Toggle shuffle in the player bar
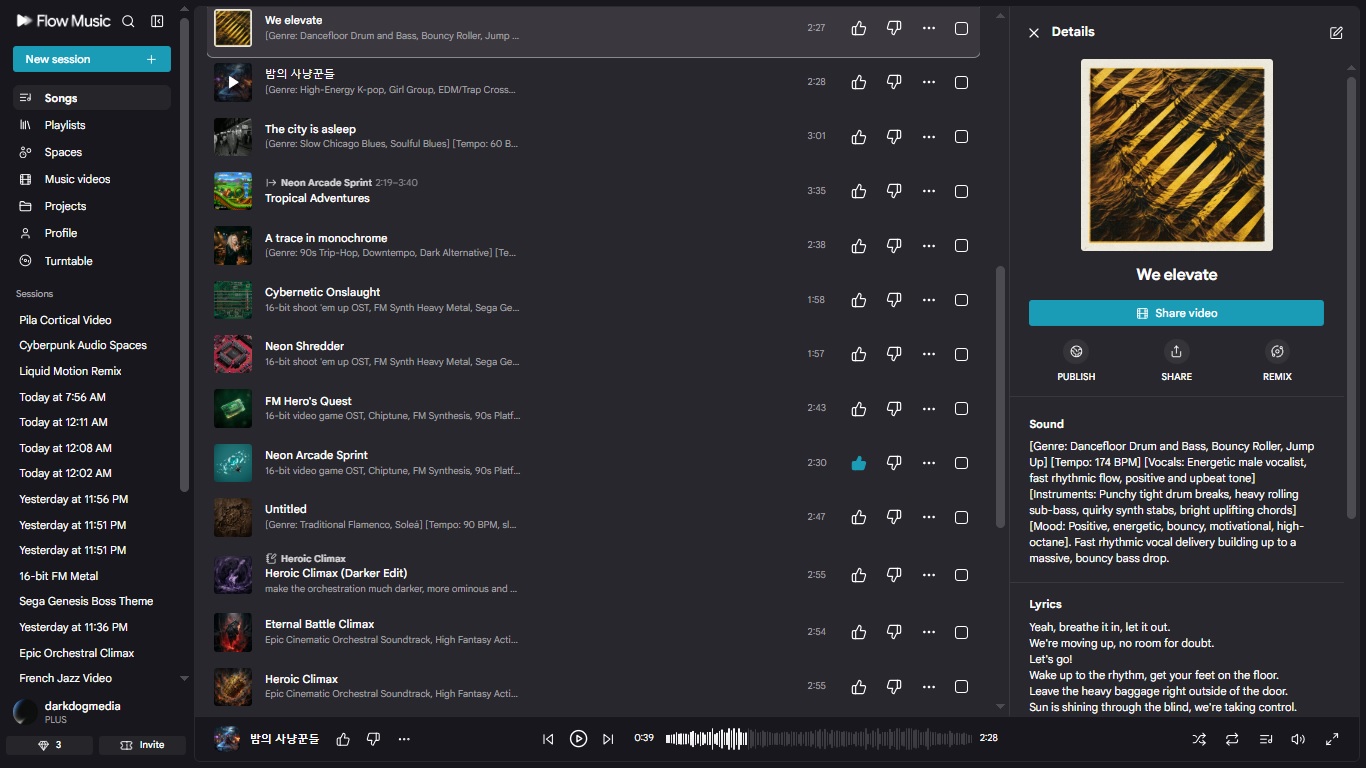The height and width of the screenshot is (768, 1366). tap(1199, 739)
